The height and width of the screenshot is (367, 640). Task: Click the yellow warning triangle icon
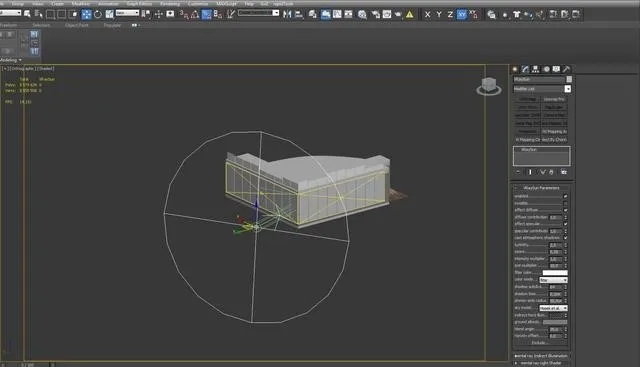[x=409, y=15]
